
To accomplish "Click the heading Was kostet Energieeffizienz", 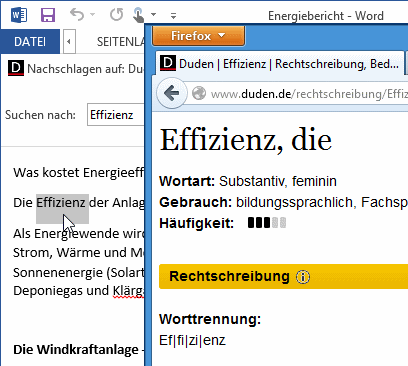I will (79, 173).
